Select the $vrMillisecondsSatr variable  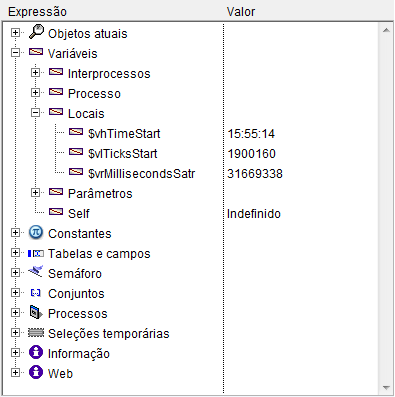pos(141,174)
